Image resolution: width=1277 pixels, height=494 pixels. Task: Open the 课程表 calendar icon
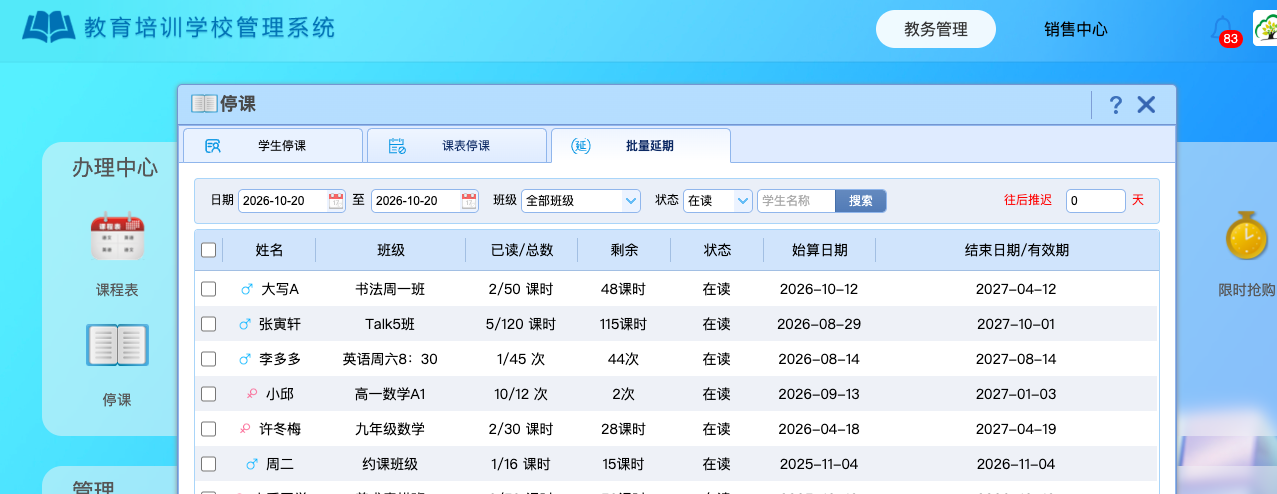click(117, 237)
